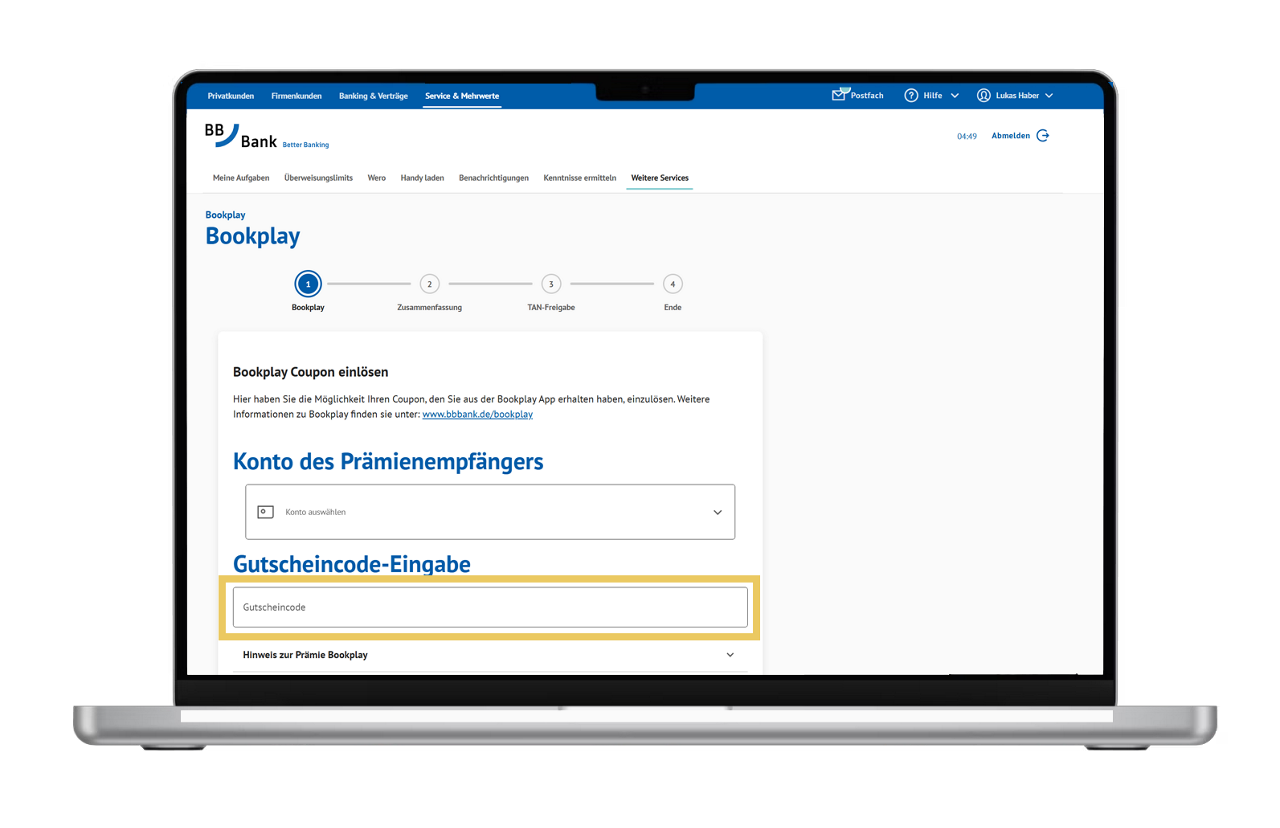Switch to the Überweisungslimits tab
Screen dimensions: 1280x828
point(318,178)
